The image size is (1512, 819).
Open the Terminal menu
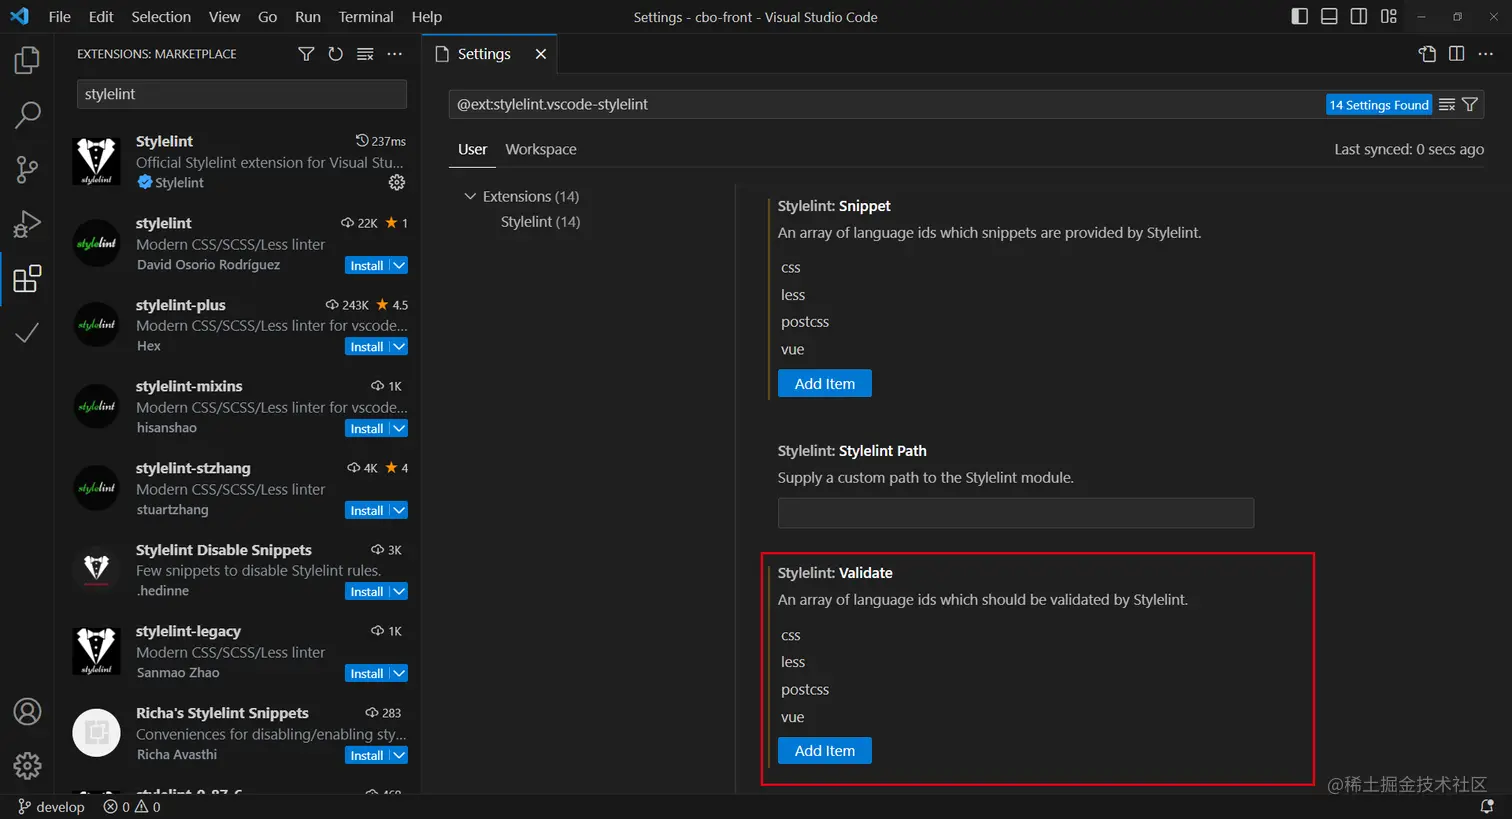tap(366, 17)
